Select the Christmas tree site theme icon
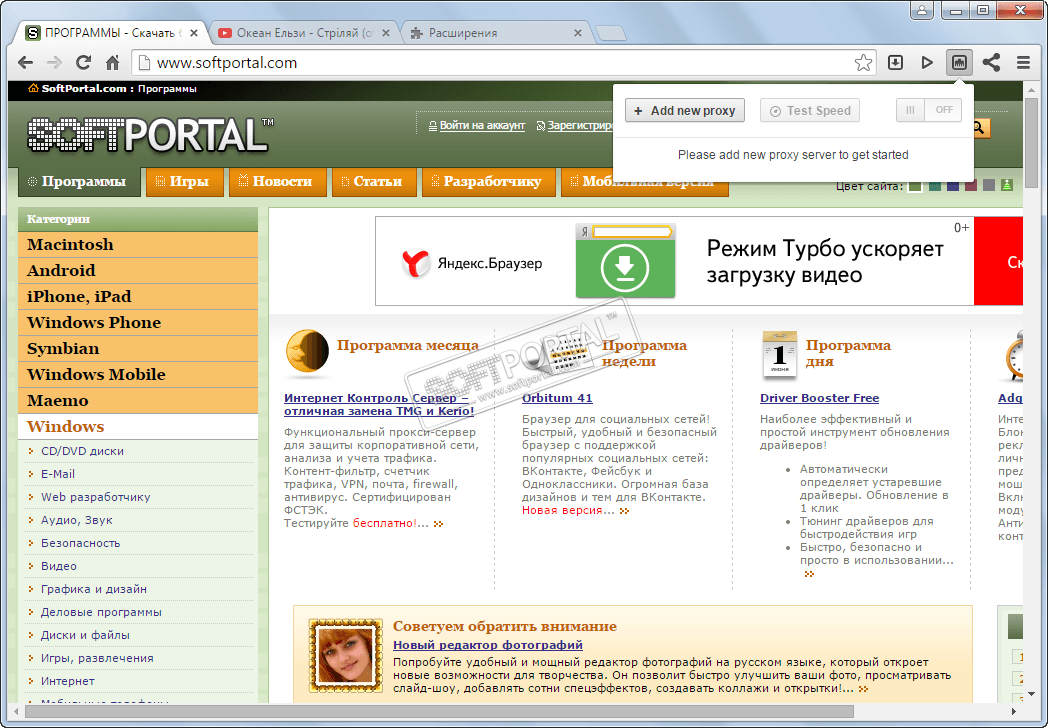Screen dimensions: 1048x728 click(1007, 185)
